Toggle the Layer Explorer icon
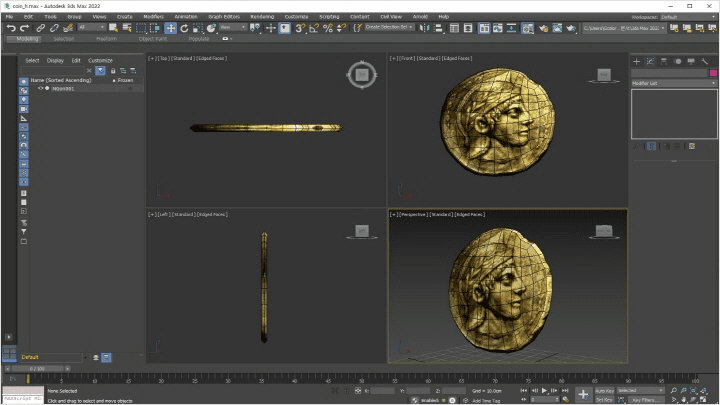The height and width of the screenshot is (405, 720). coord(468,28)
